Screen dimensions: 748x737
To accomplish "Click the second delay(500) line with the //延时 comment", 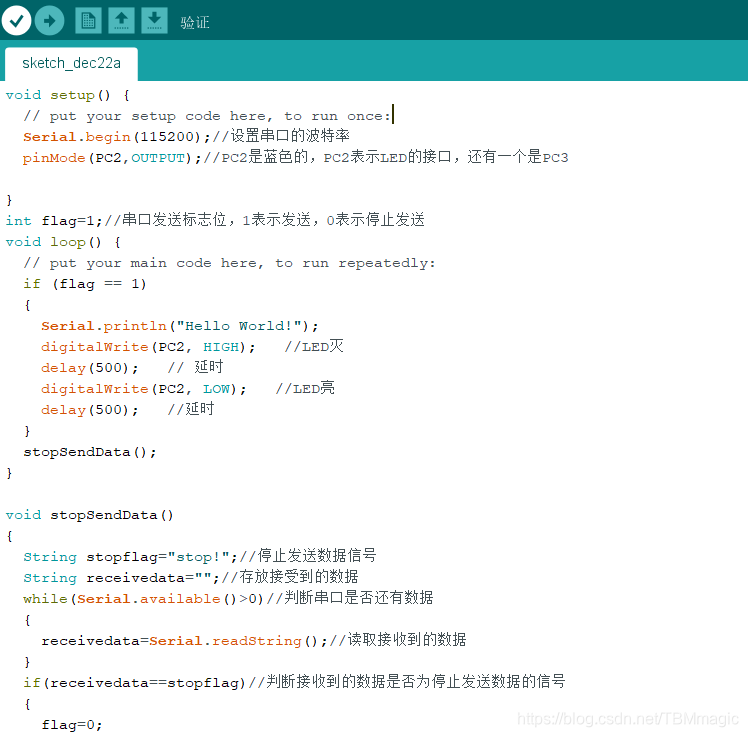I will (127, 410).
